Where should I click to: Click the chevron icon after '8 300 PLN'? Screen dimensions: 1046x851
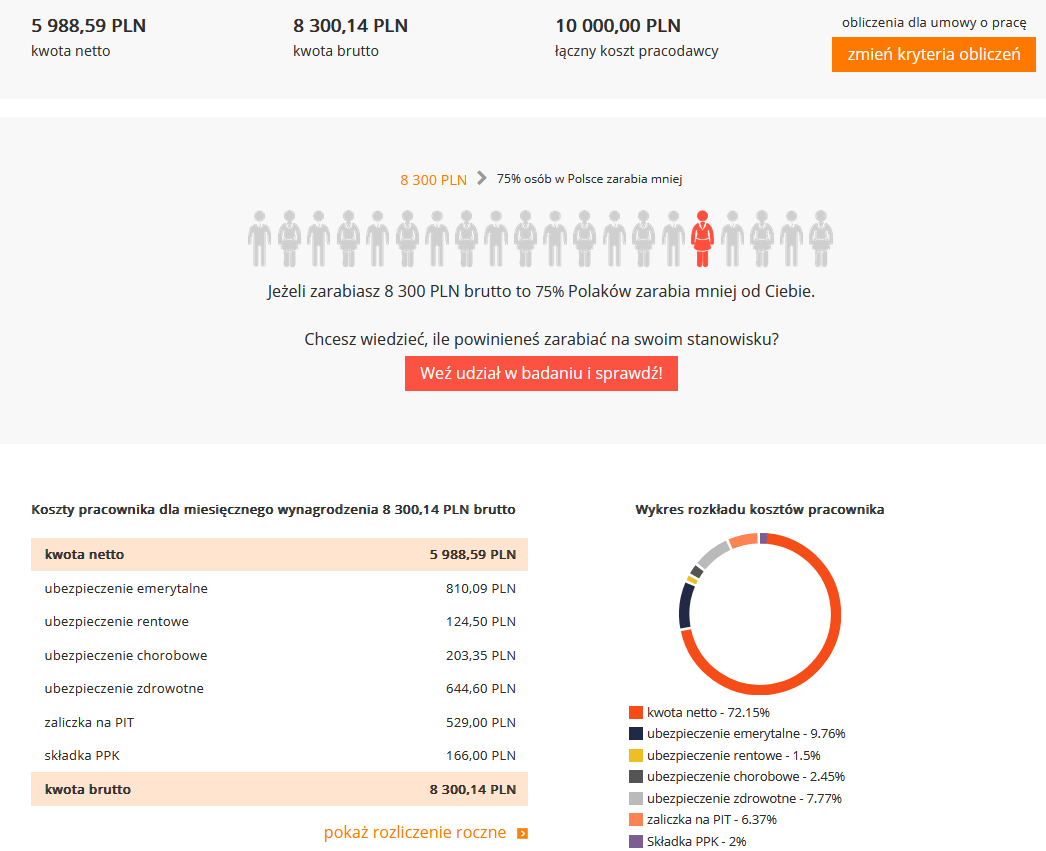[x=482, y=178]
